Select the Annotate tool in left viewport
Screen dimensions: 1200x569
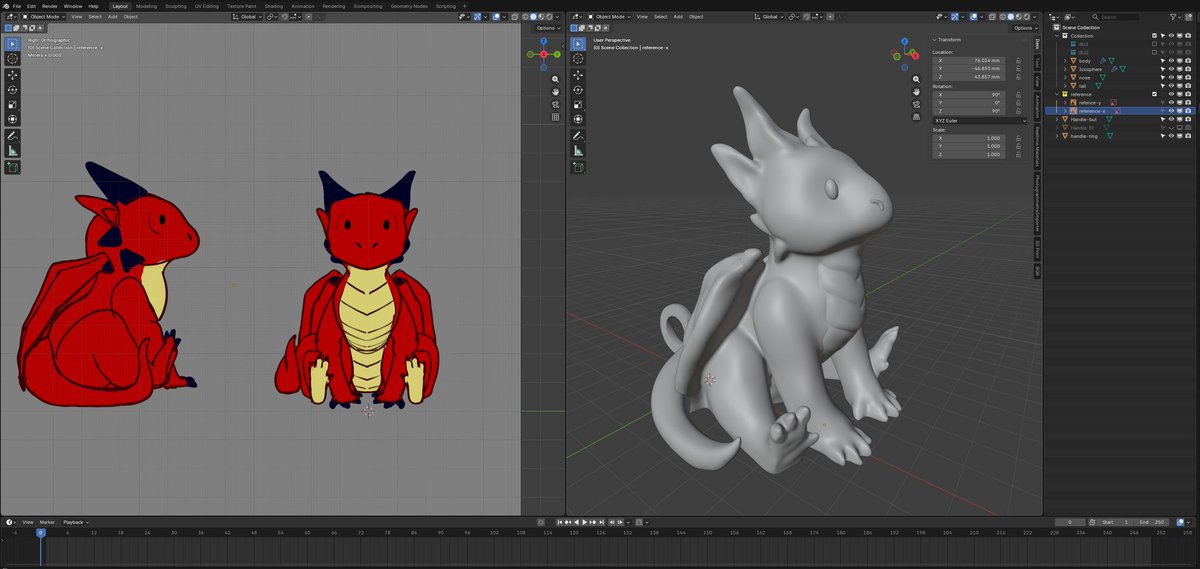[13, 135]
